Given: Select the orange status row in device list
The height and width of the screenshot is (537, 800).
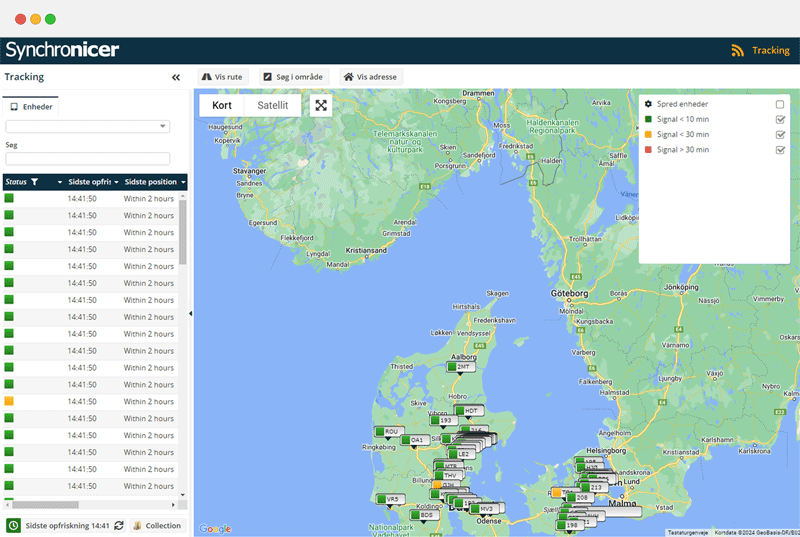Looking at the screenshot, I should (x=90, y=401).
